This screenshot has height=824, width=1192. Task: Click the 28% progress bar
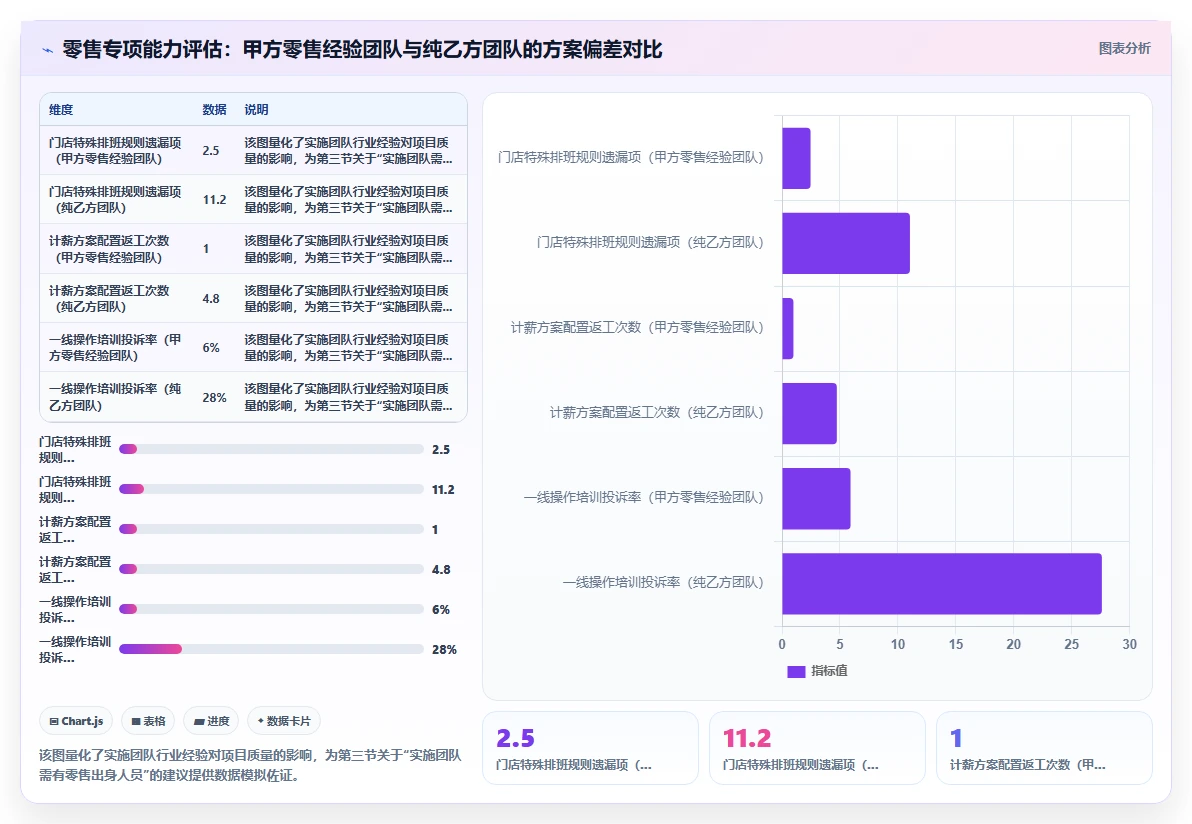[x=271, y=649]
